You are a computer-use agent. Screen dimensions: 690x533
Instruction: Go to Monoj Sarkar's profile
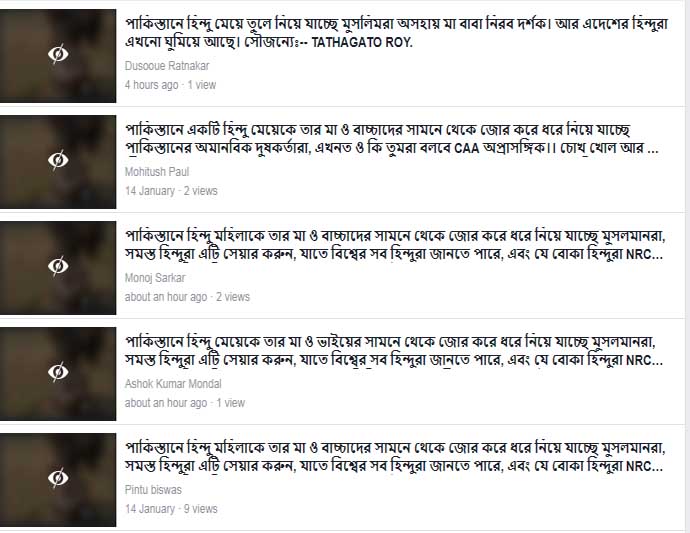(155, 278)
